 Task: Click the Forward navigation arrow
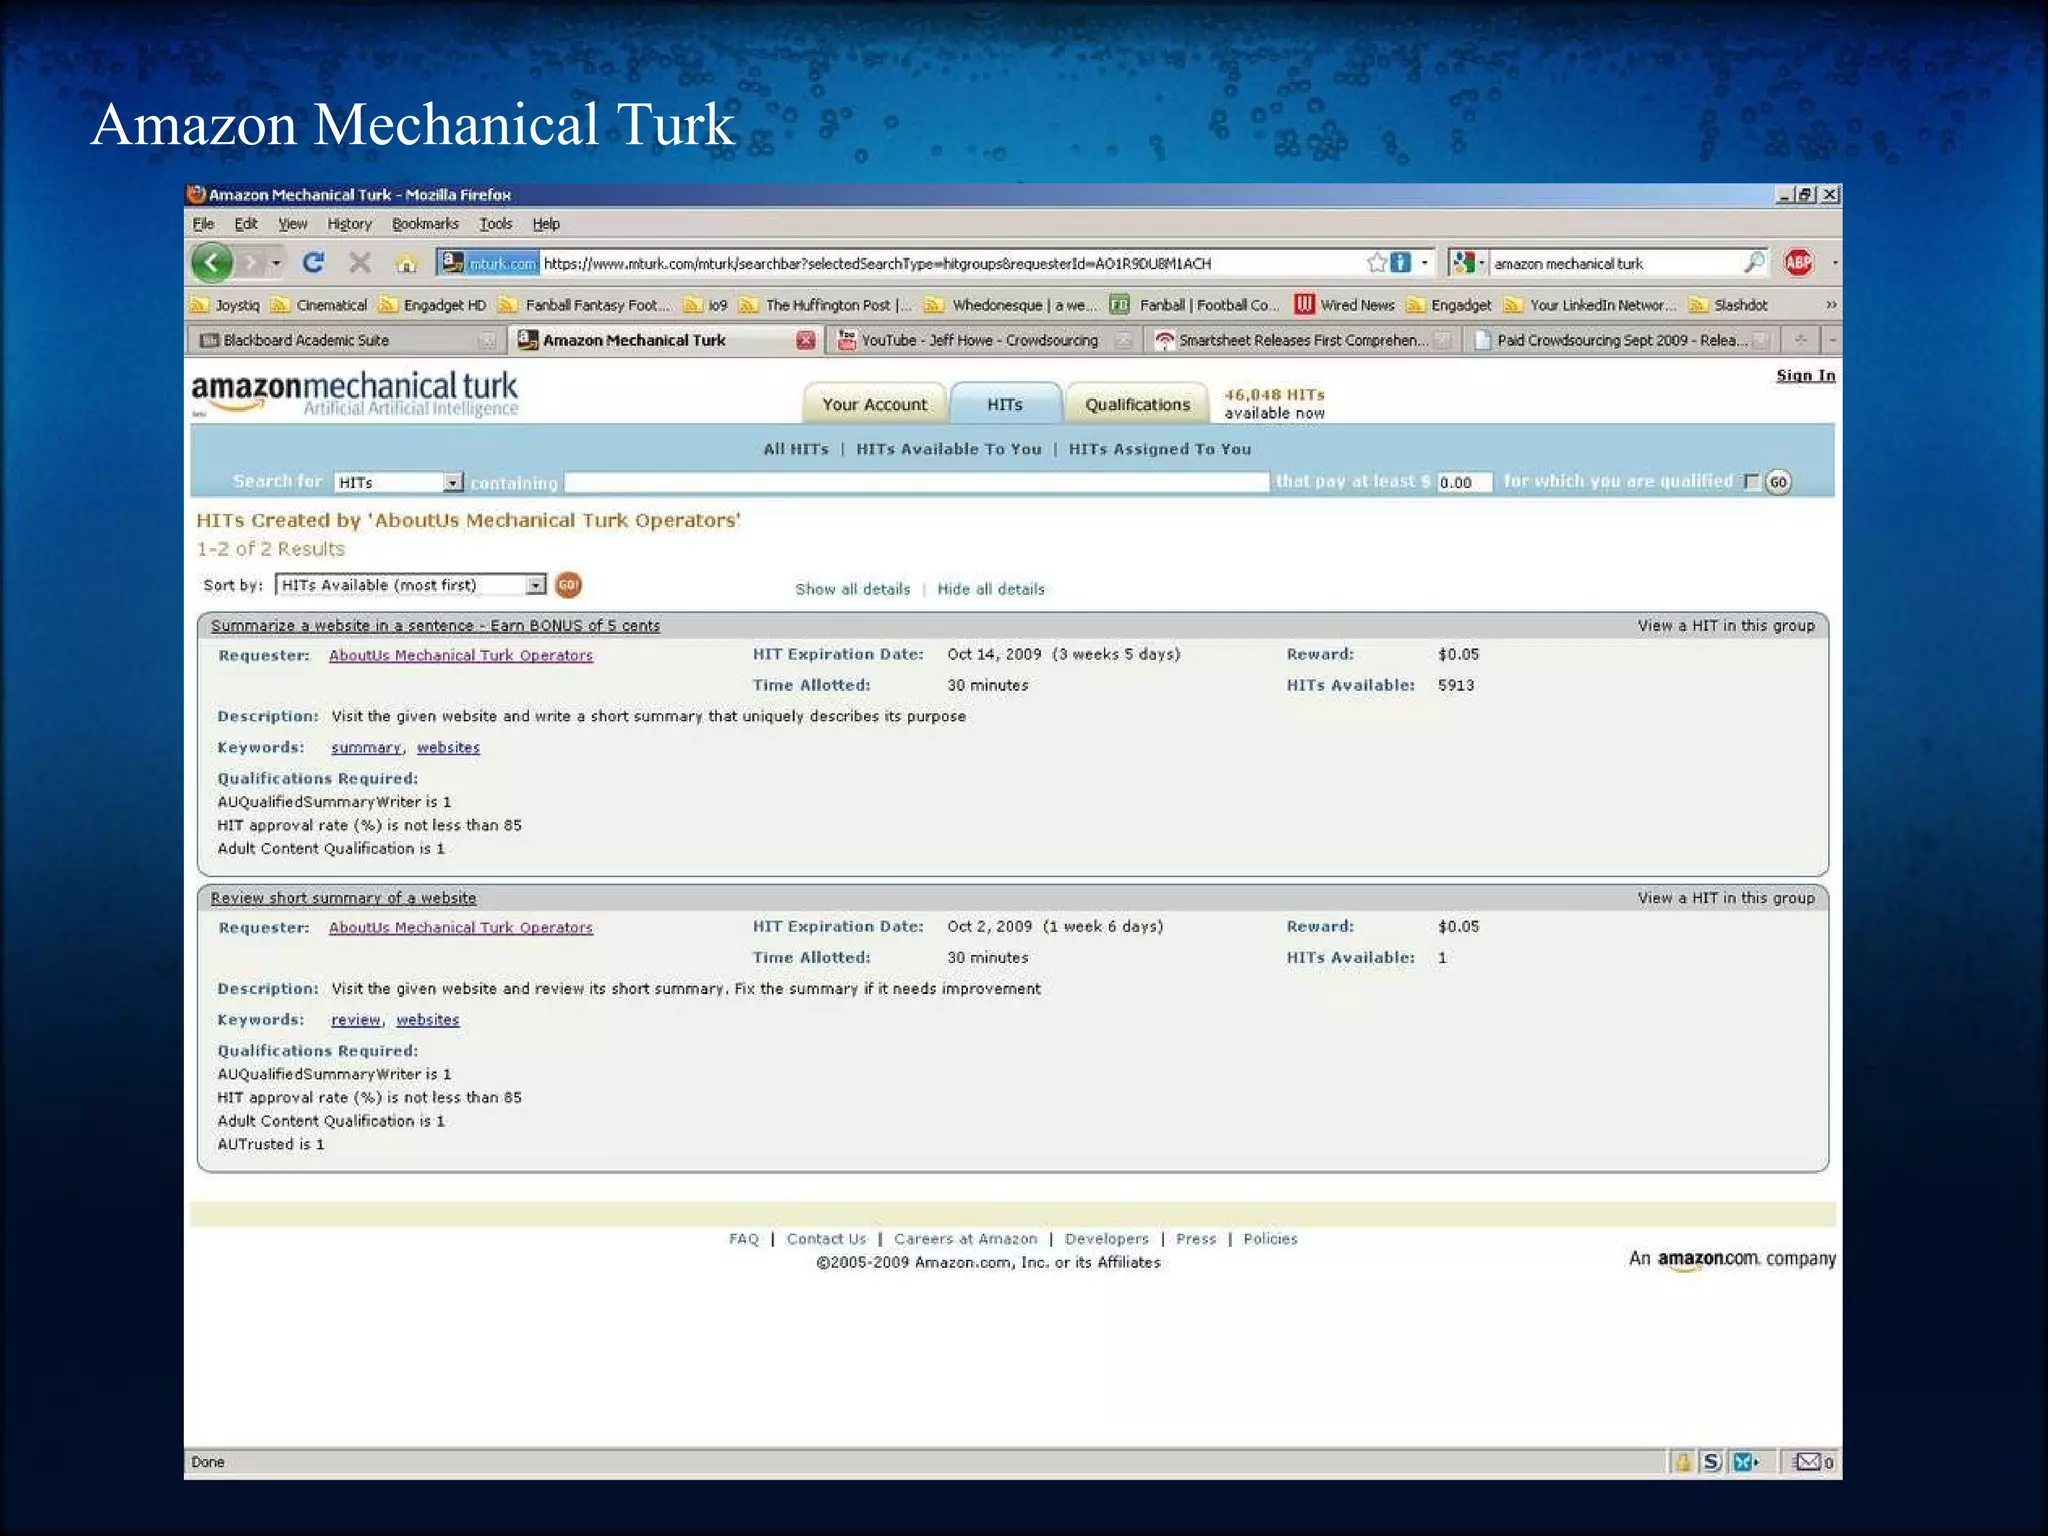252,263
